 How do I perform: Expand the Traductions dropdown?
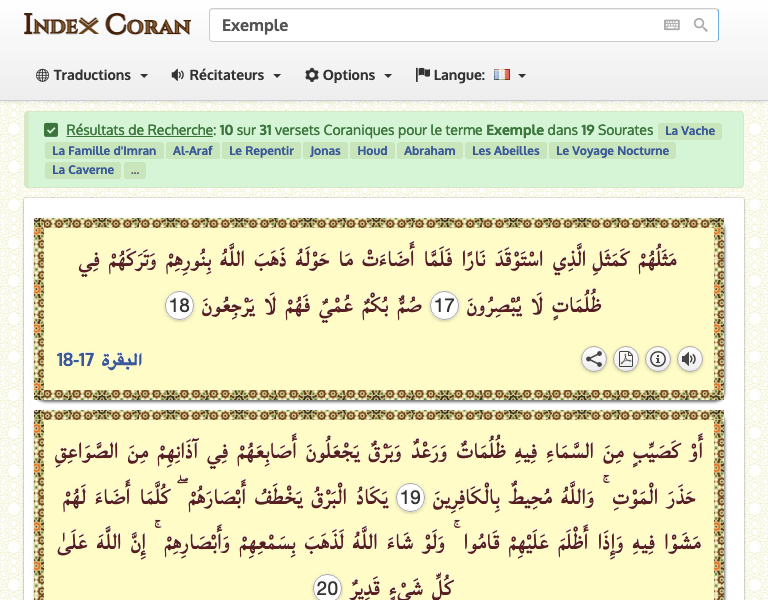point(92,75)
